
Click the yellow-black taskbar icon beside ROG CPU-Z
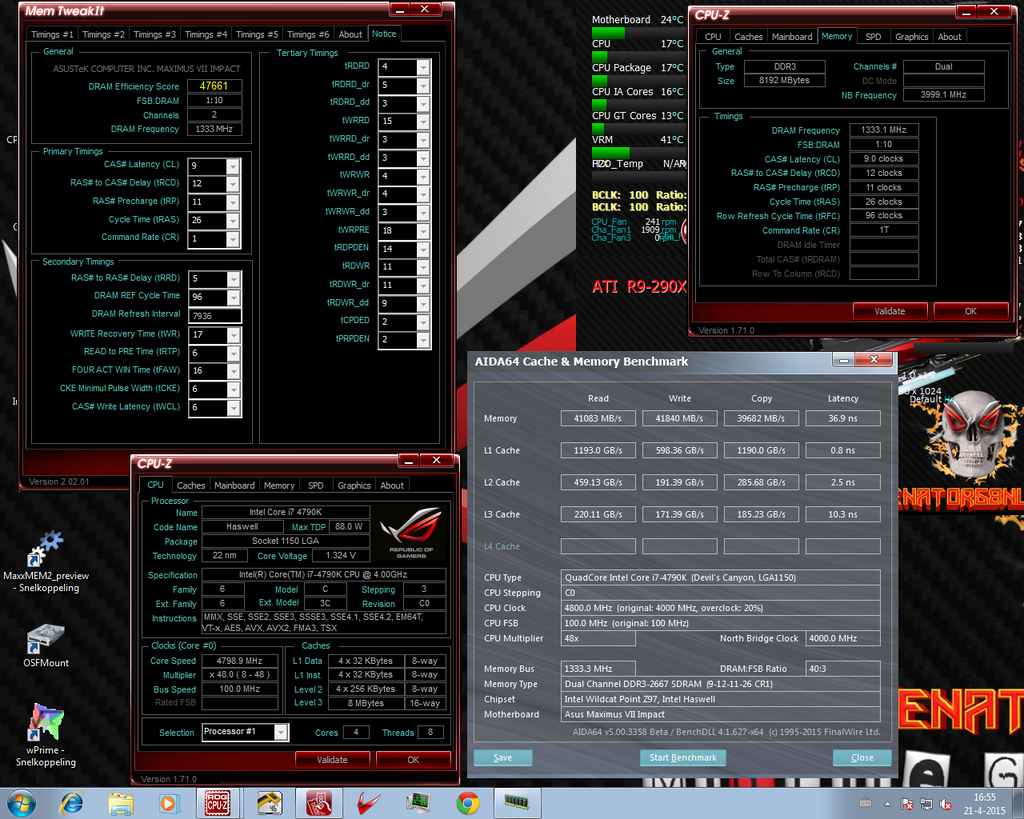point(269,803)
